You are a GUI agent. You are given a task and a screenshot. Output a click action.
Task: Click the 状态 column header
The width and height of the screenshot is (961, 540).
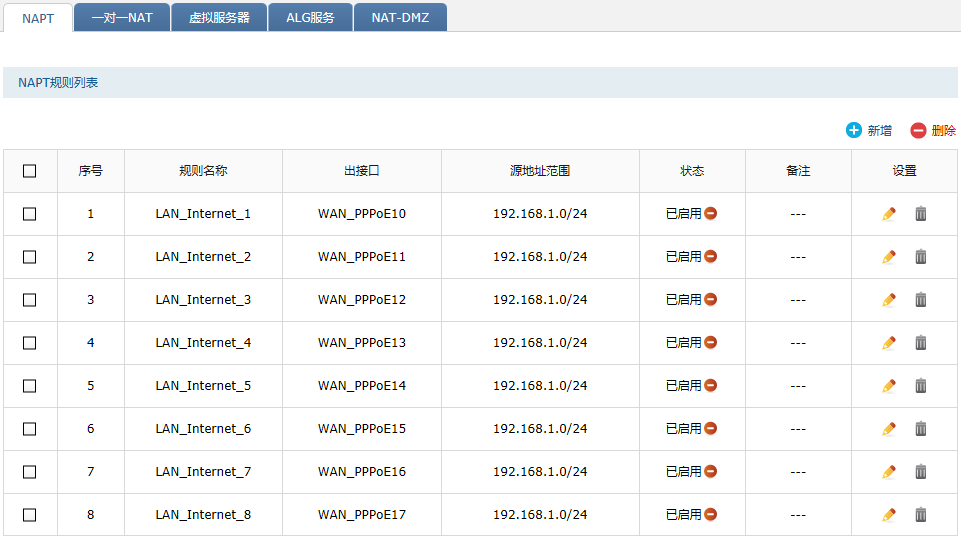(692, 171)
